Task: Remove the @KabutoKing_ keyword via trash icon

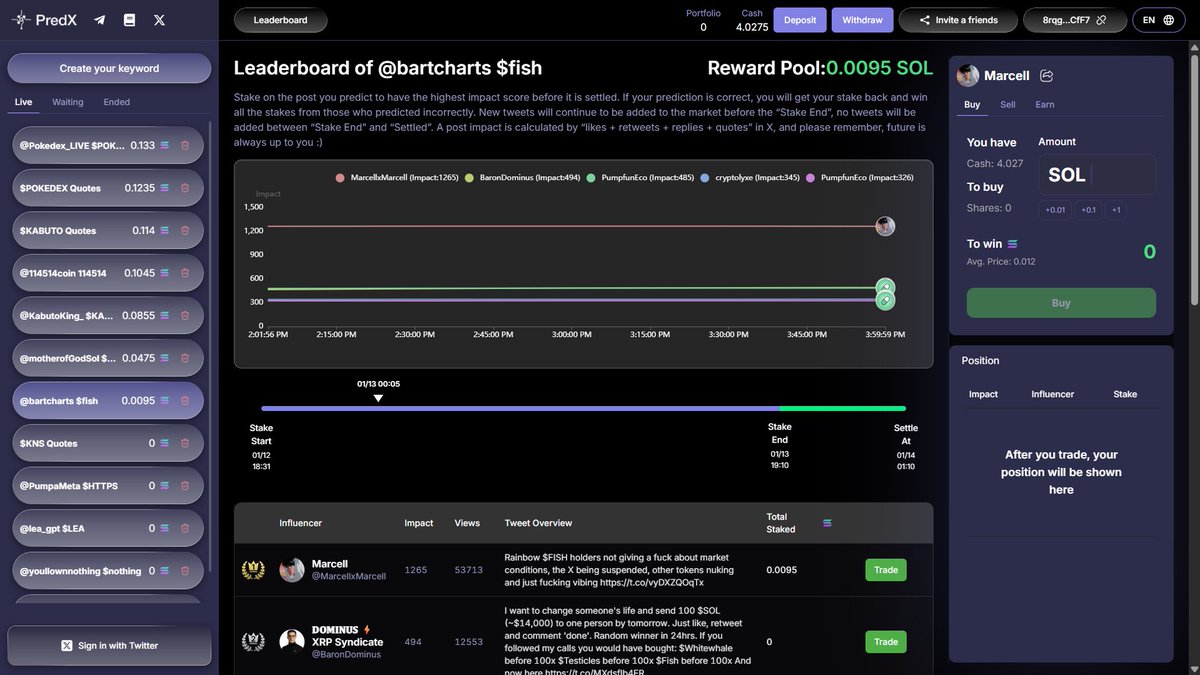Action: (x=185, y=316)
